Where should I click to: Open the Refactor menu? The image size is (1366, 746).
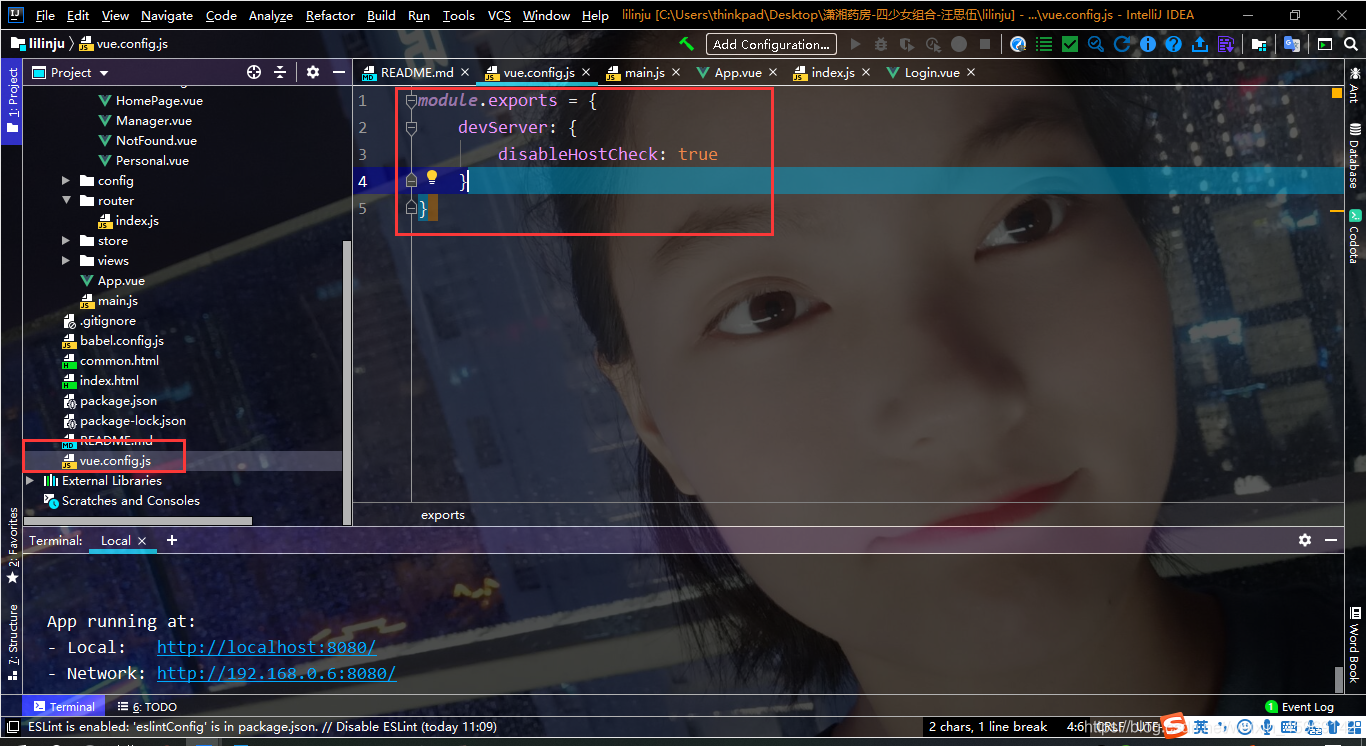tap(330, 15)
